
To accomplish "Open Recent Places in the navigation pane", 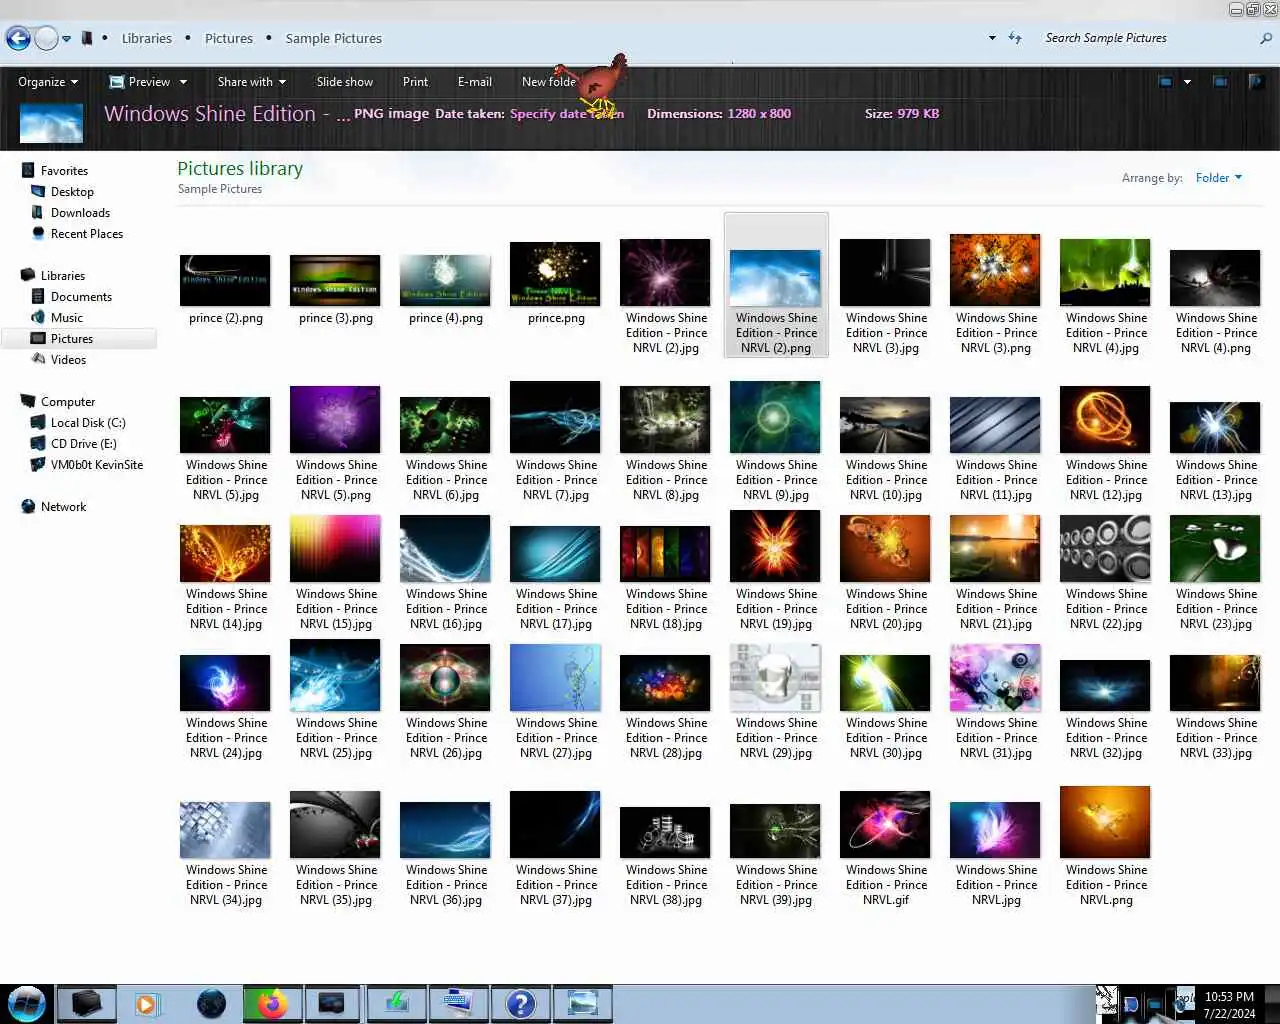I will click(87, 234).
